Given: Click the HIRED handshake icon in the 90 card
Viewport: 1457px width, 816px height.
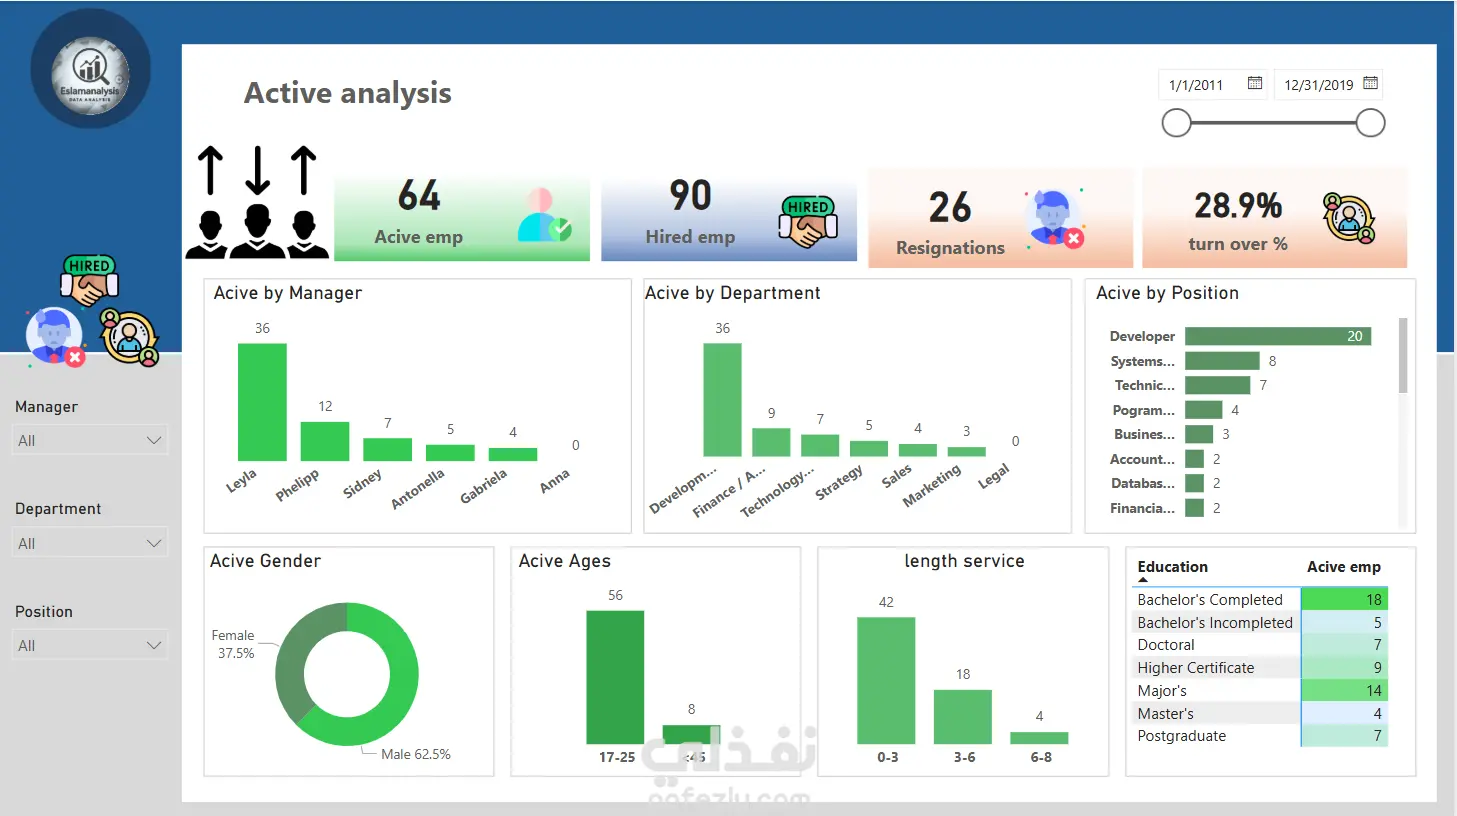Looking at the screenshot, I should (x=808, y=222).
